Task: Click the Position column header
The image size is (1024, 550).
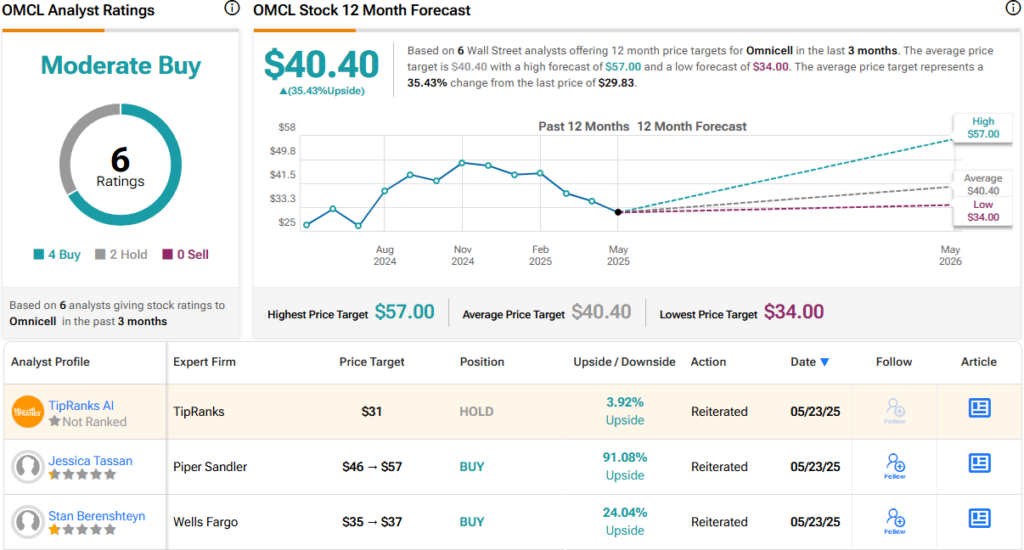Action: tap(482, 362)
